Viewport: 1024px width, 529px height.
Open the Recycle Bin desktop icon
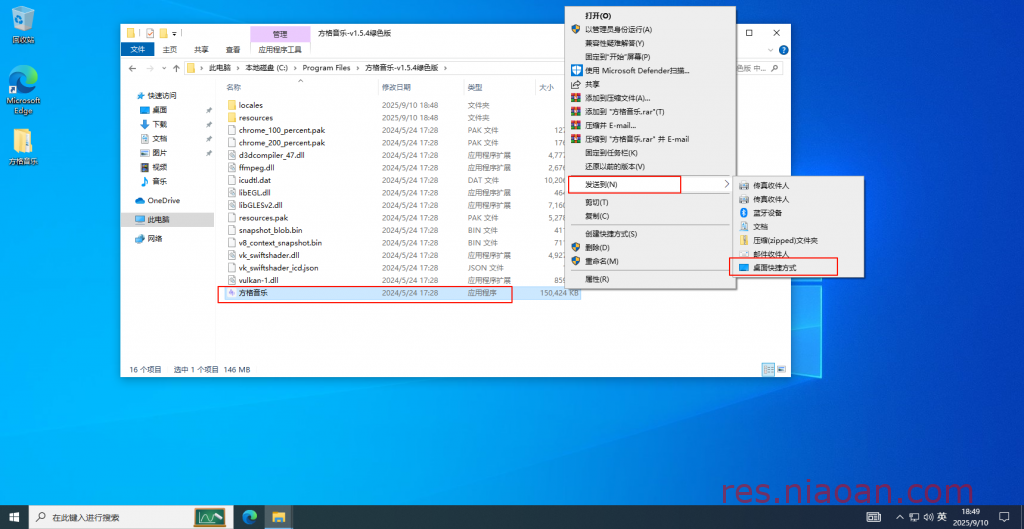(22, 25)
